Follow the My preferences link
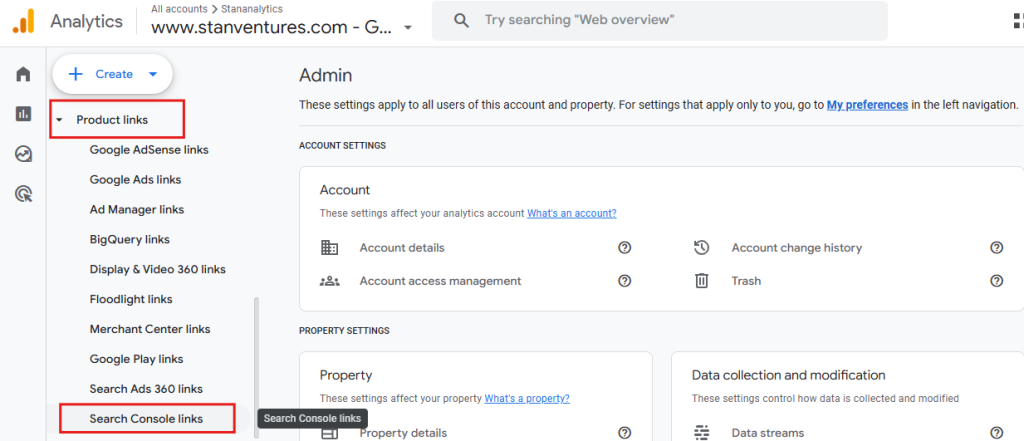 [x=867, y=104]
